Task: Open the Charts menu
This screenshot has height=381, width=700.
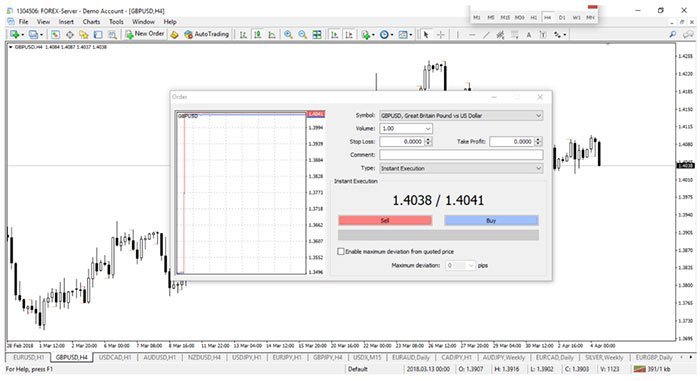Action: (x=91, y=21)
